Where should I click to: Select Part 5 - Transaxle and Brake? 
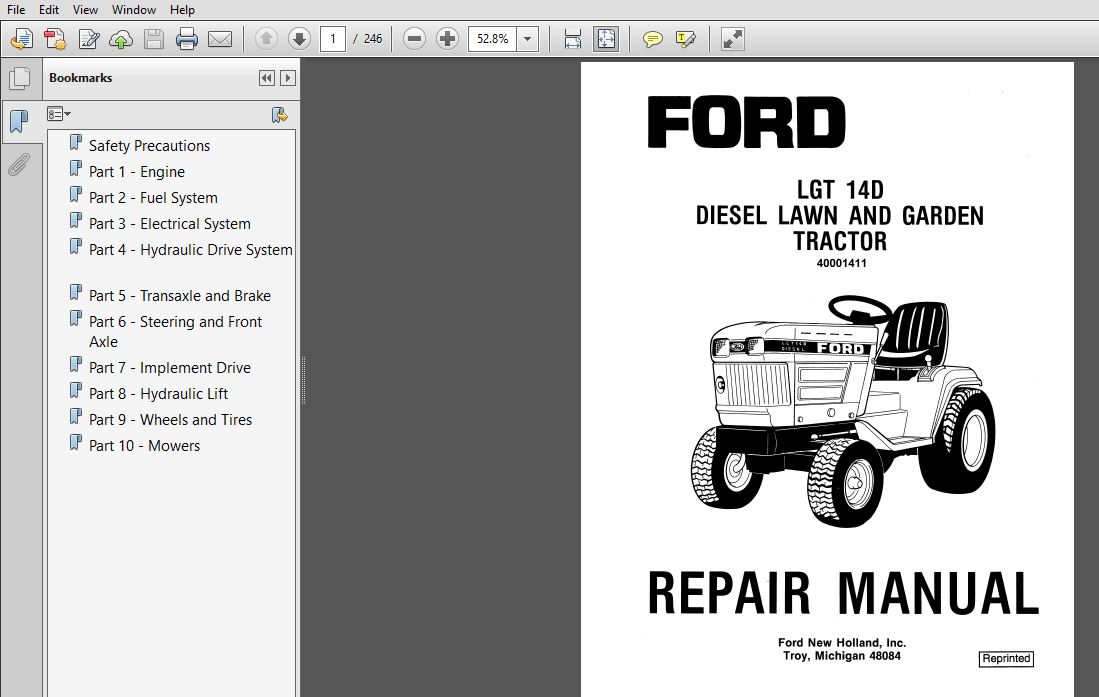click(x=179, y=296)
